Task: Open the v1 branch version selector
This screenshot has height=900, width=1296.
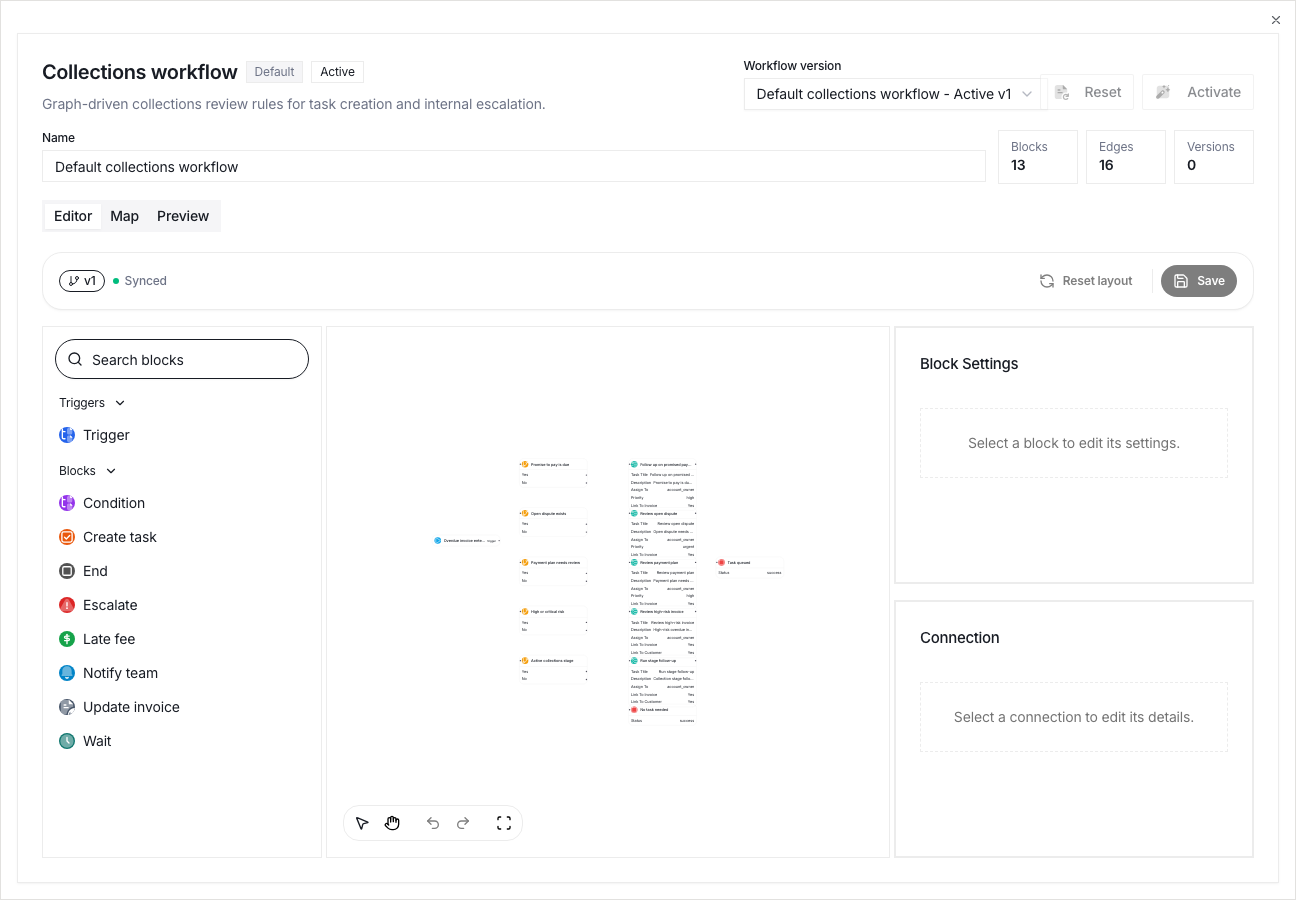Action: pyautogui.click(x=82, y=281)
